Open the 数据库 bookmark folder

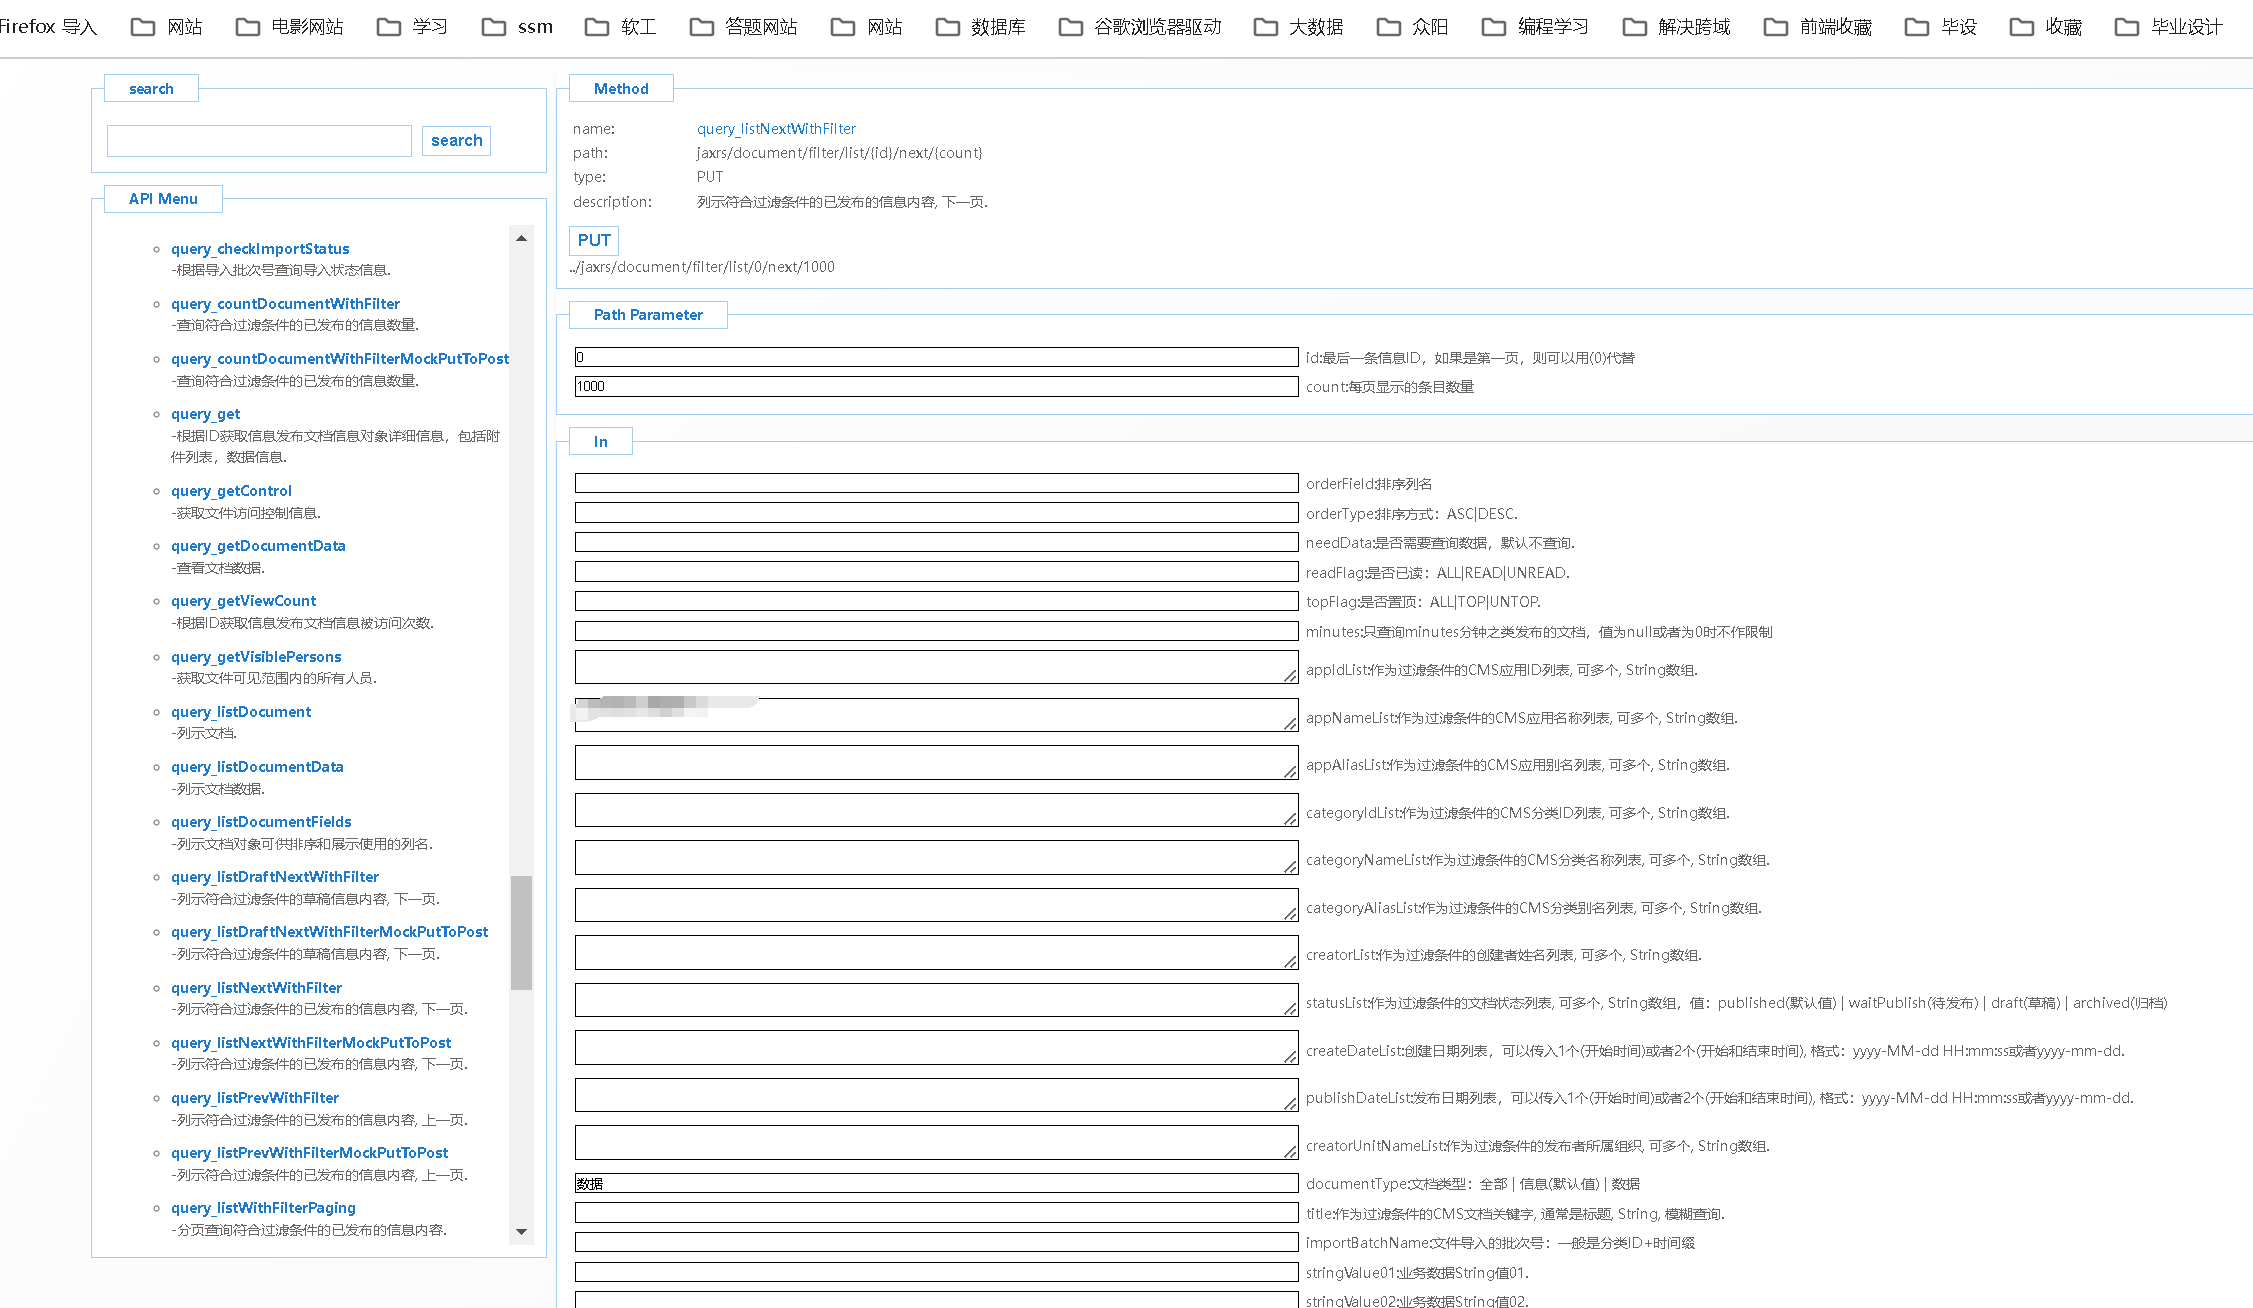[x=981, y=27]
